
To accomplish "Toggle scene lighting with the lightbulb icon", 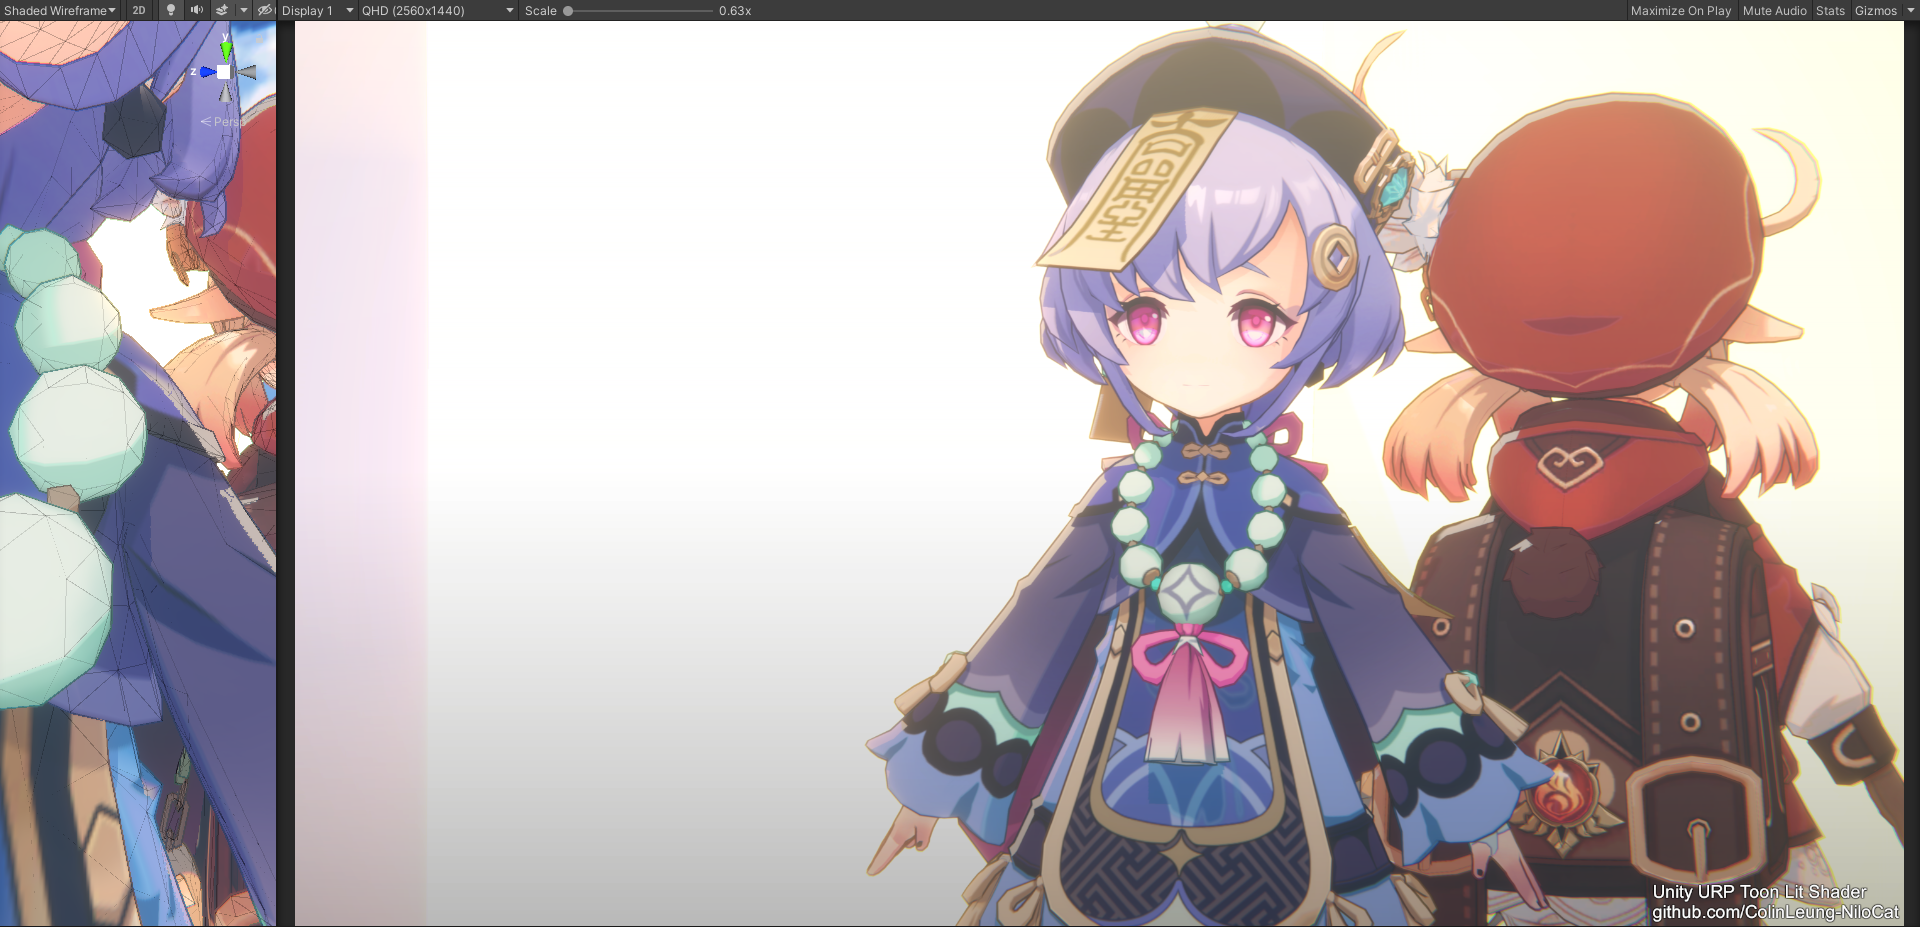I will [171, 10].
